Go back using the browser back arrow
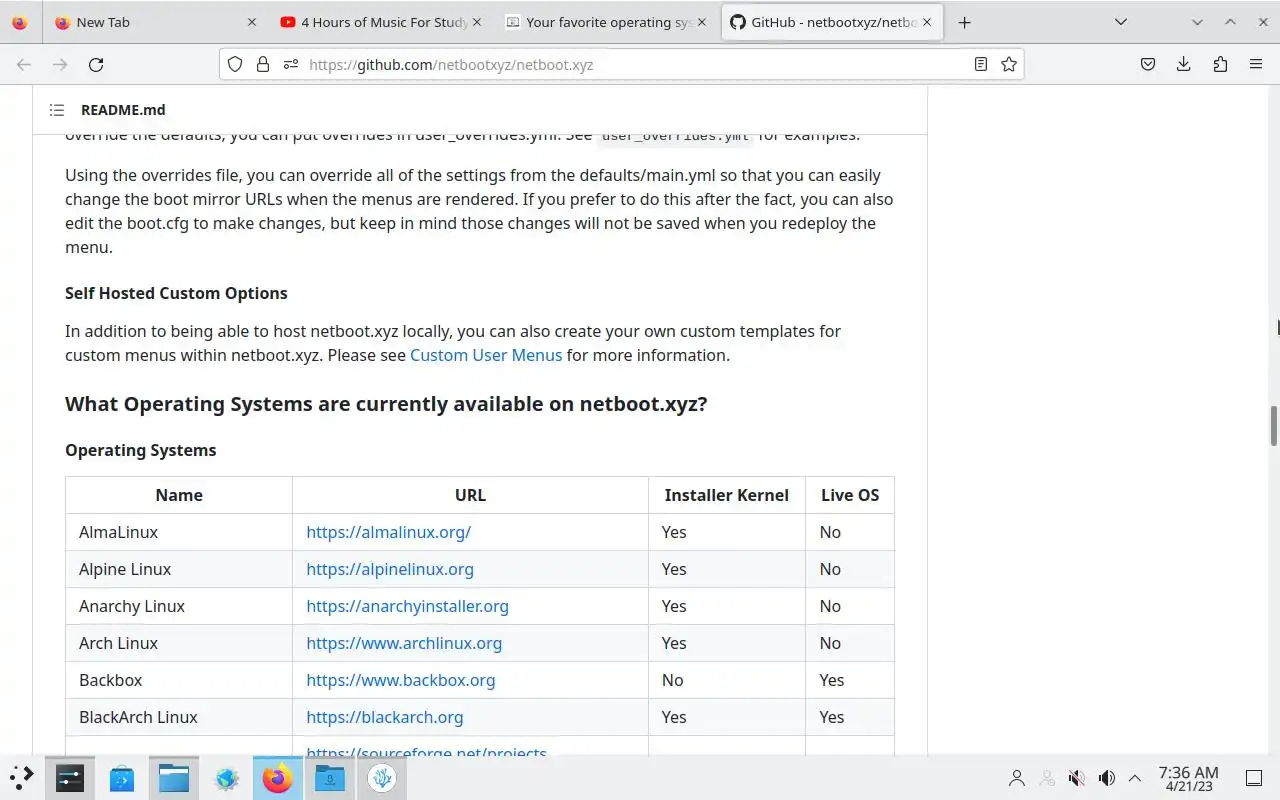Viewport: 1280px width, 800px height. click(24, 64)
